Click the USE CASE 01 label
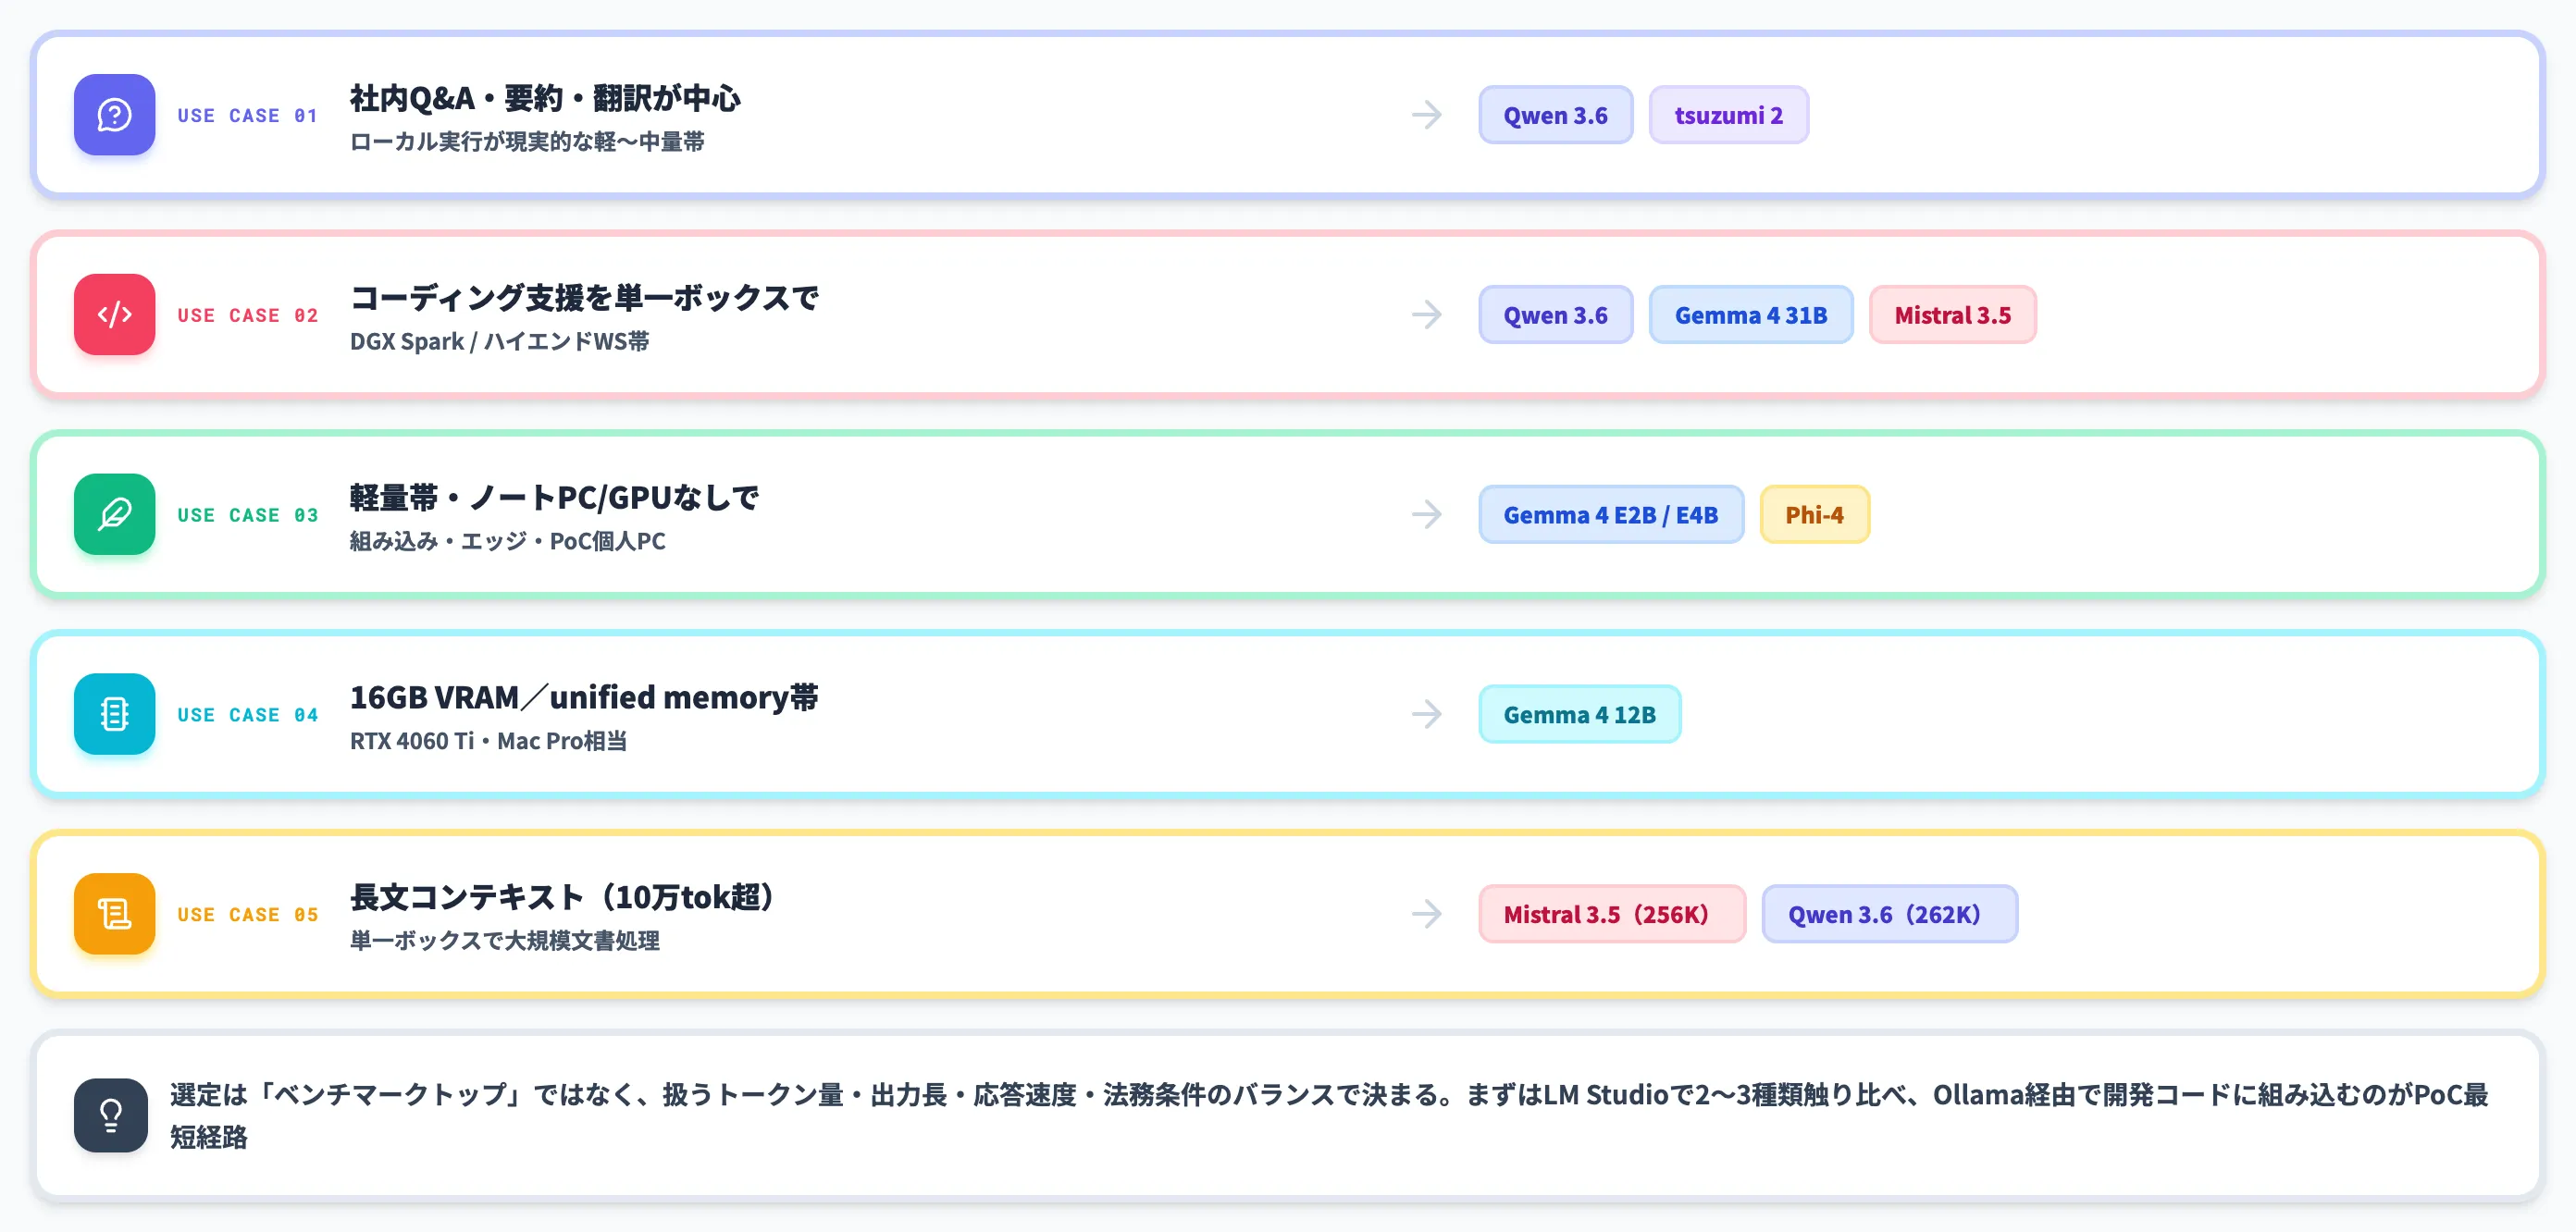2576x1232 pixels. (x=248, y=116)
